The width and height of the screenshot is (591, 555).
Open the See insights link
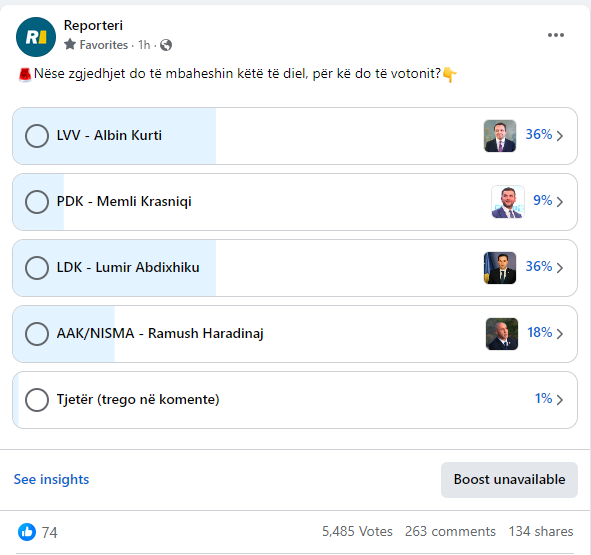tap(51, 479)
